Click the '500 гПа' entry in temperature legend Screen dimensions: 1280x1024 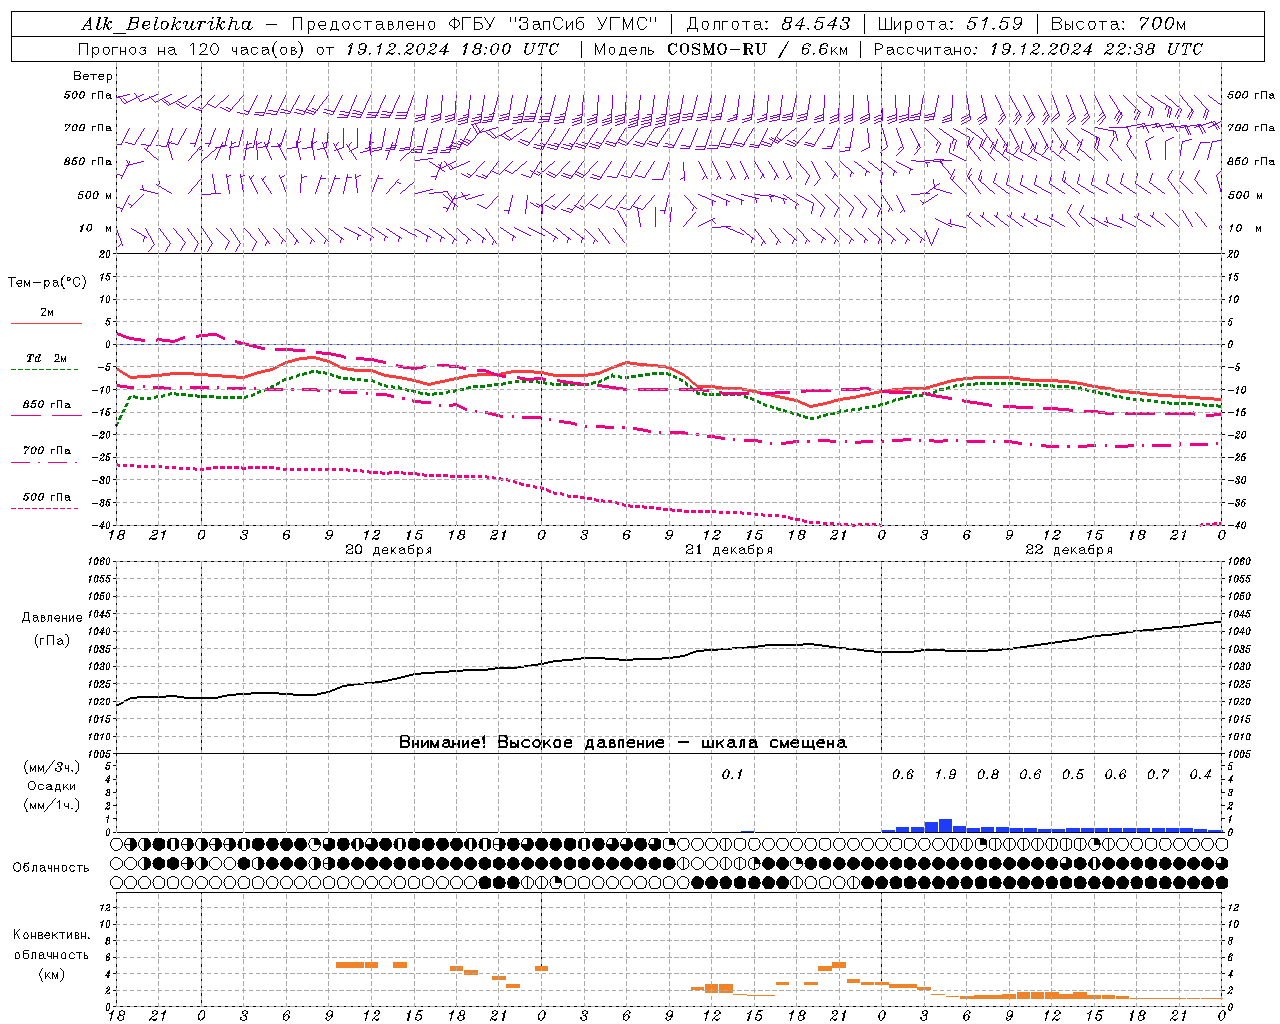click(x=47, y=497)
